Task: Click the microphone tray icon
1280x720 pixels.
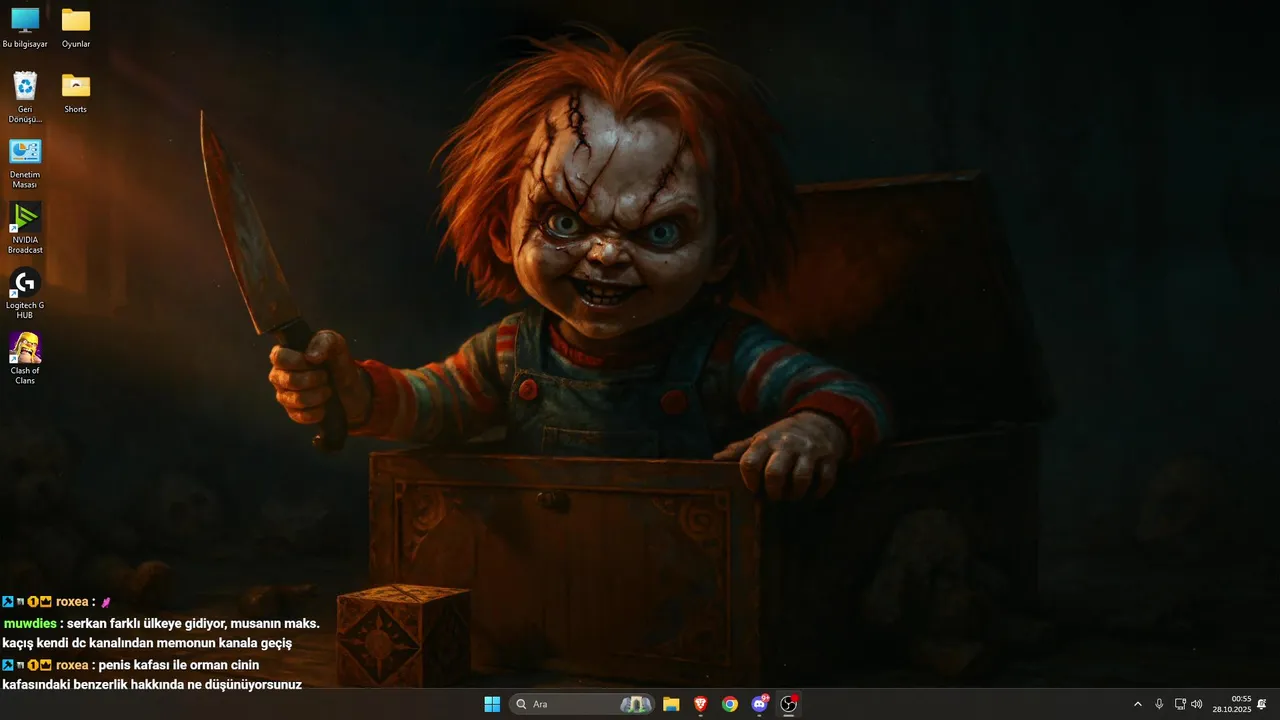Action: 1159,704
